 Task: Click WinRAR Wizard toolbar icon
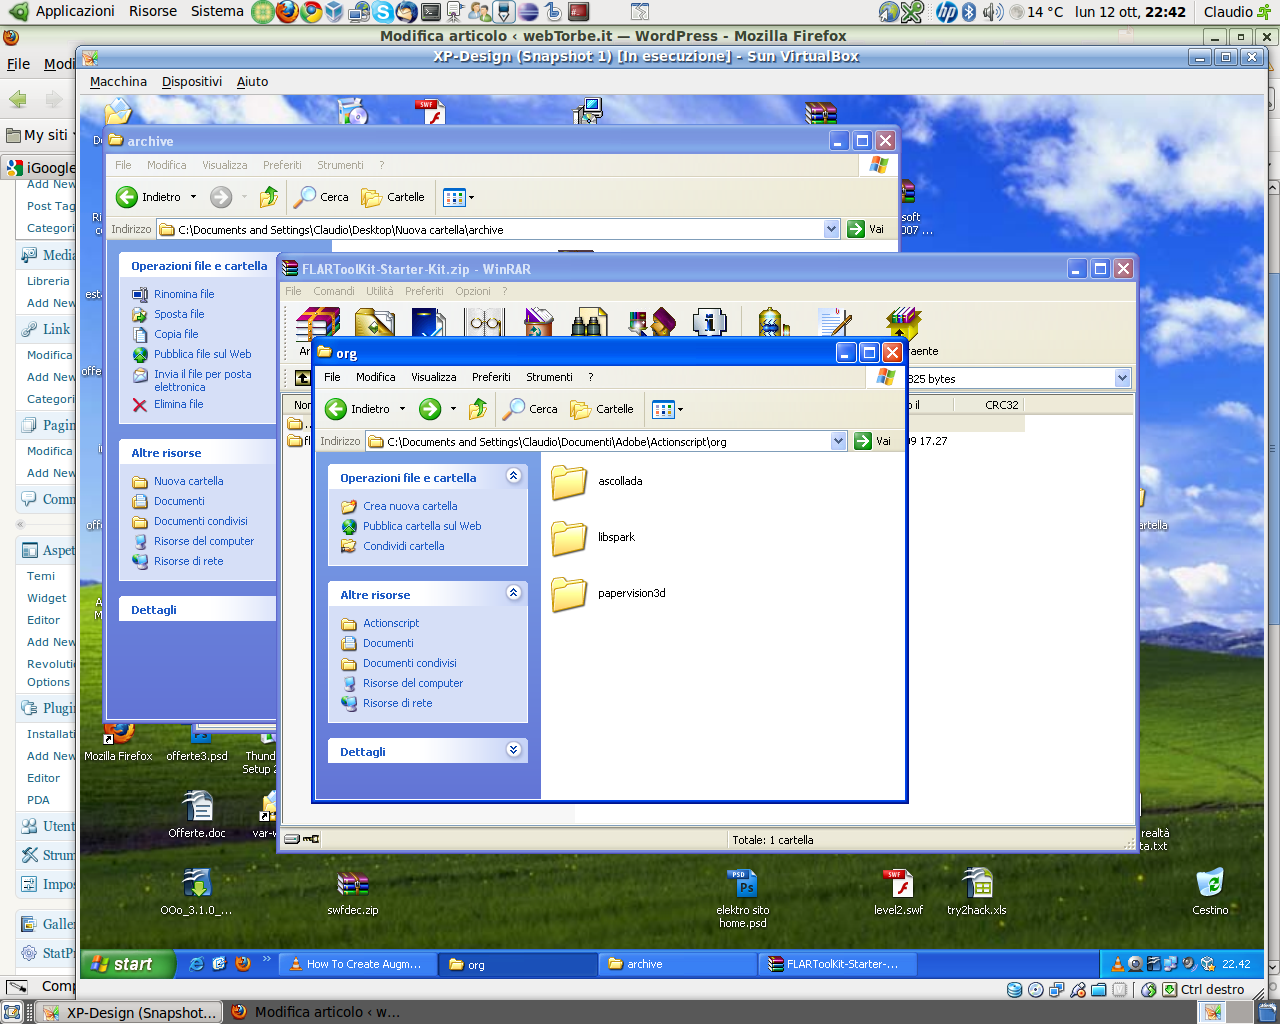pyautogui.click(x=651, y=325)
